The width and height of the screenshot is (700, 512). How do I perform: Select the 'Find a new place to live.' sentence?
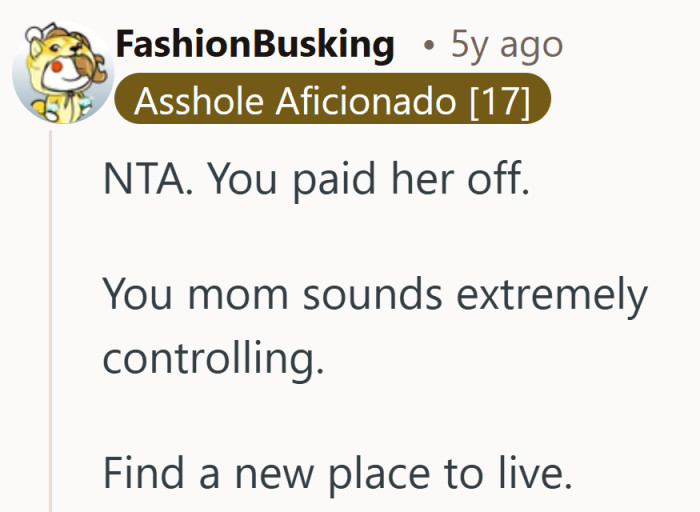pyautogui.click(x=338, y=474)
